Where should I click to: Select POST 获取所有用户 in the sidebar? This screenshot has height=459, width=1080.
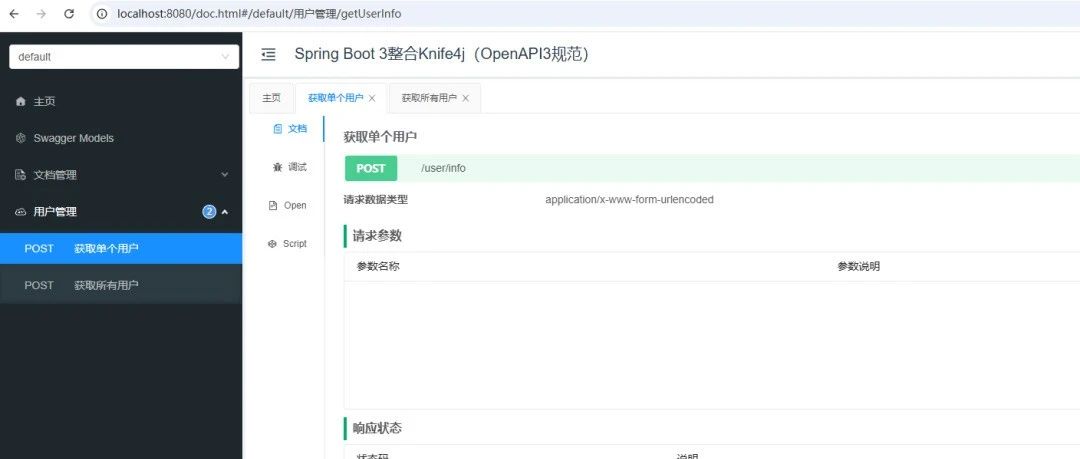coord(121,285)
